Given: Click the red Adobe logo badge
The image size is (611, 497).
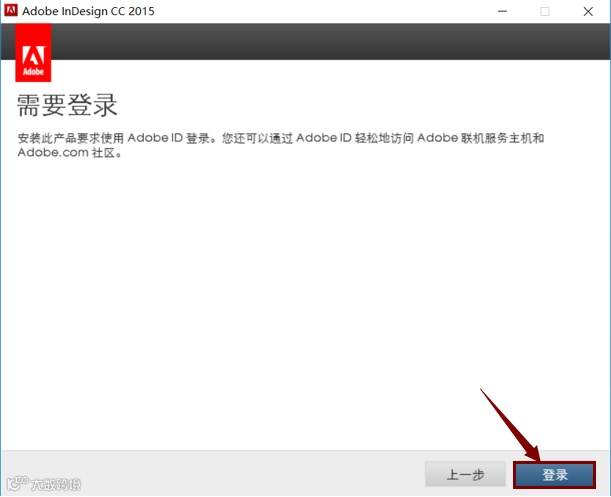Looking at the screenshot, I should 33,53.
